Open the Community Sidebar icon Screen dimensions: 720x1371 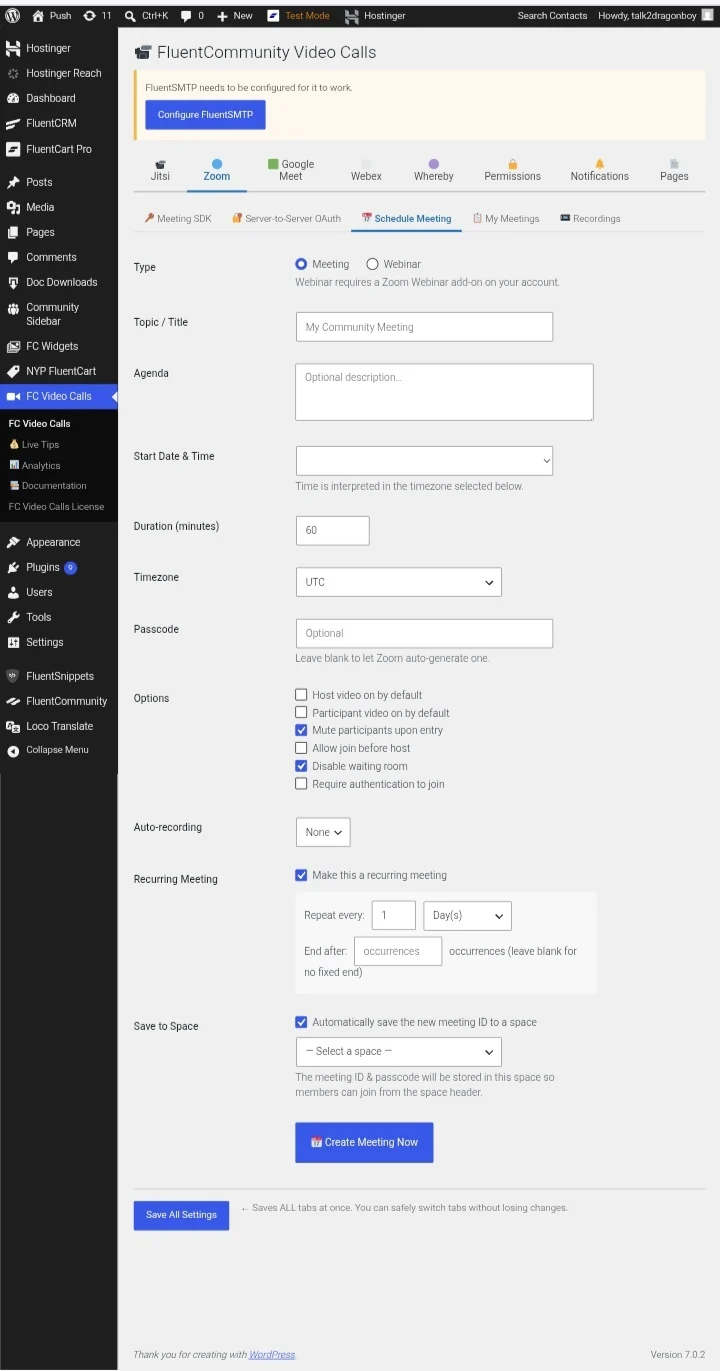[13, 308]
